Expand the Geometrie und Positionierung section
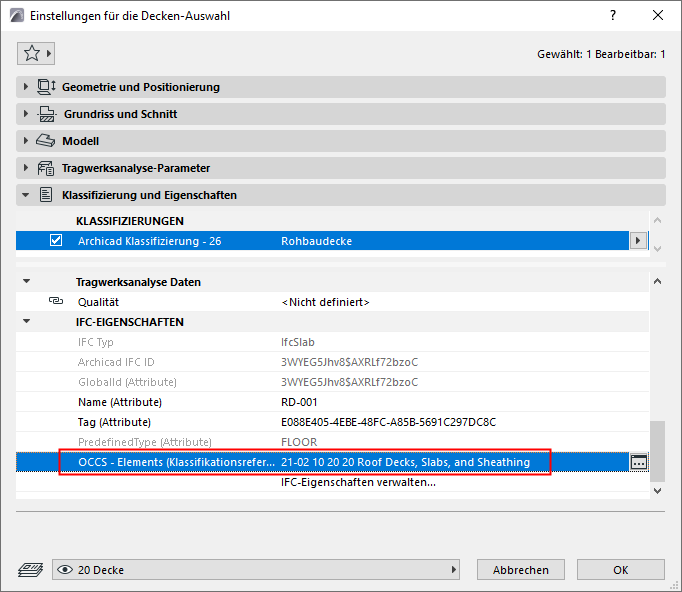Screen dimensions: 682x592 tap(26, 87)
